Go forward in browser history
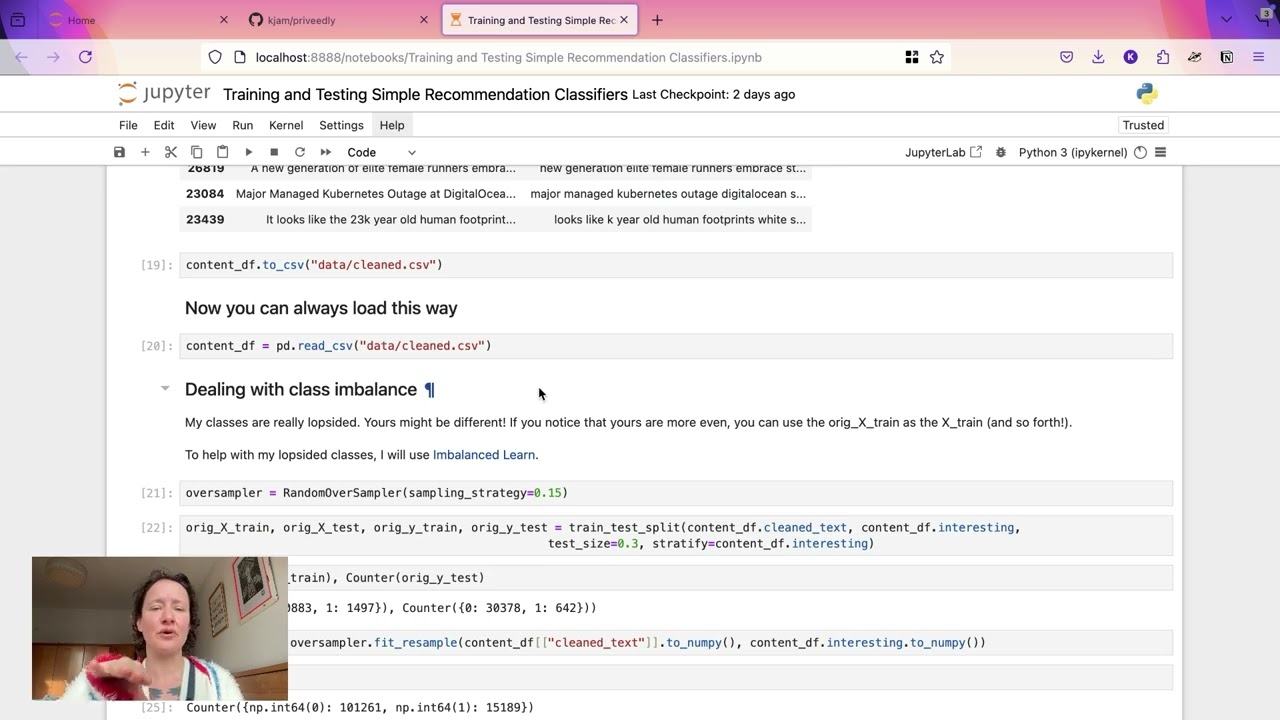This screenshot has width=1280, height=720. pyautogui.click(x=53, y=57)
